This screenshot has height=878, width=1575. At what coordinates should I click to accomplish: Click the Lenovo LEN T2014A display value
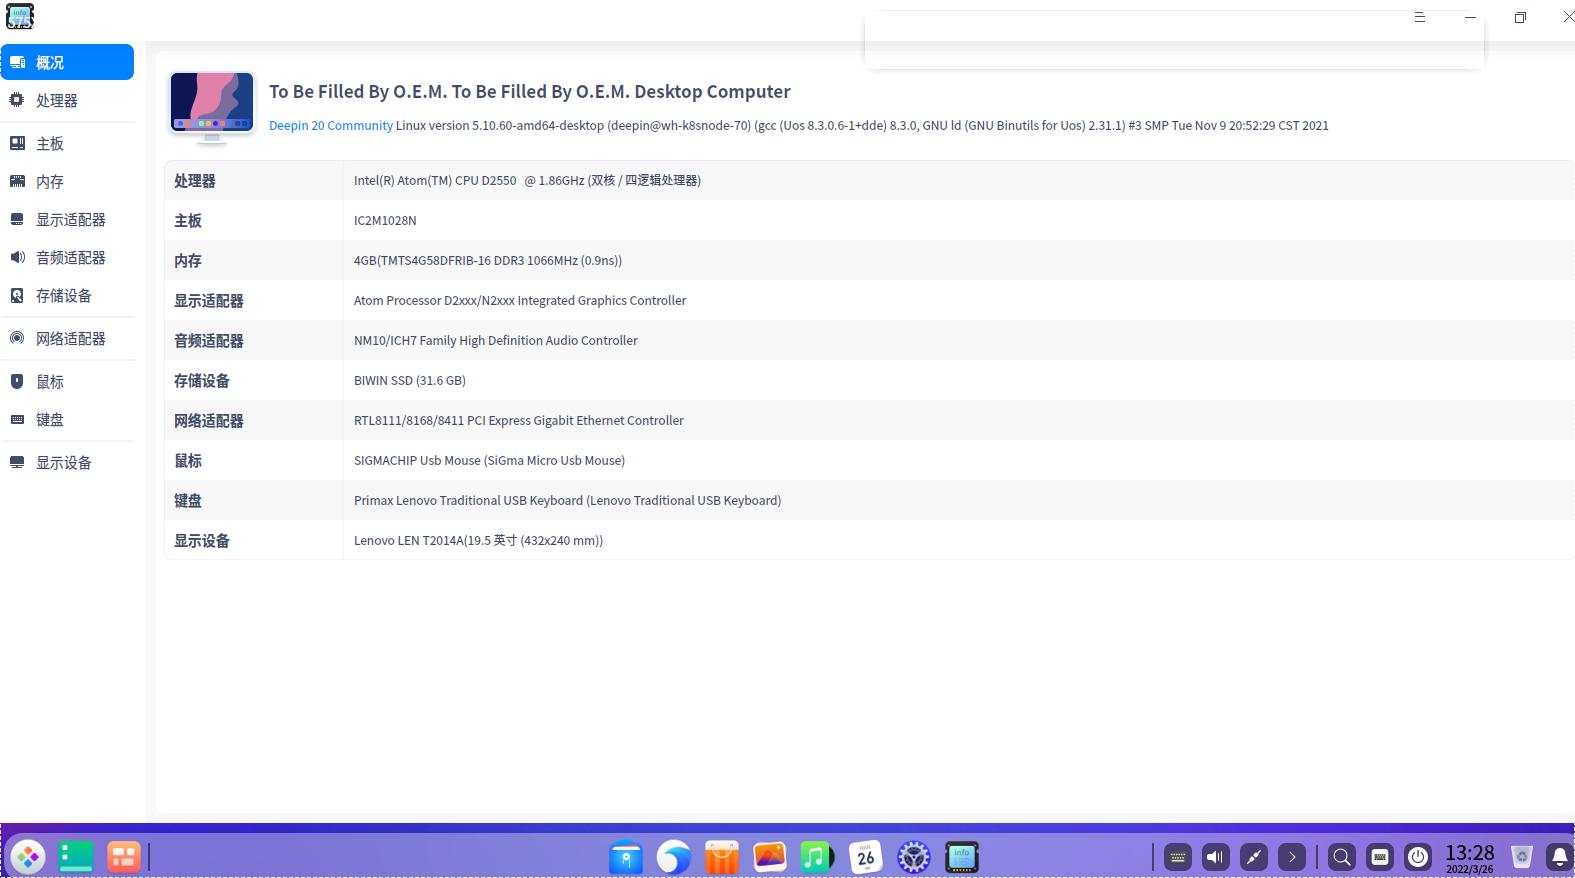click(478, 540)
